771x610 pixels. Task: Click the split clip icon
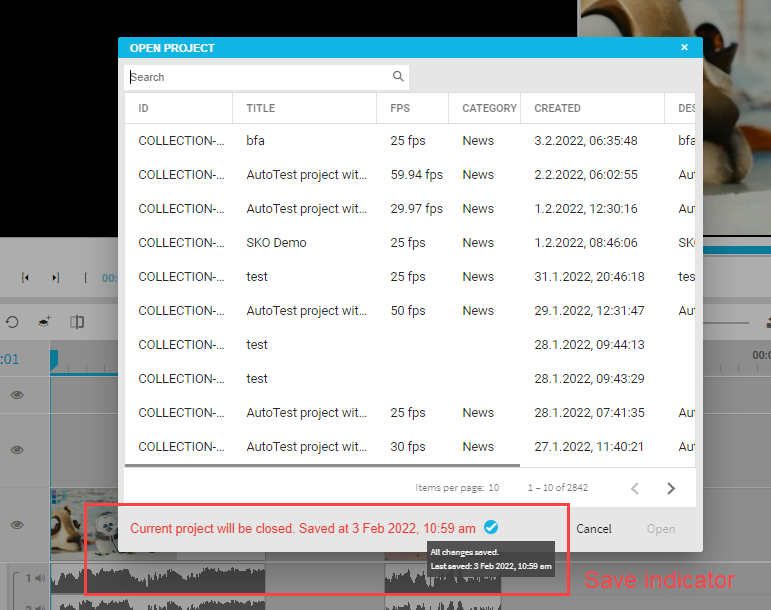pyautogui.click(x=77, y=322)
